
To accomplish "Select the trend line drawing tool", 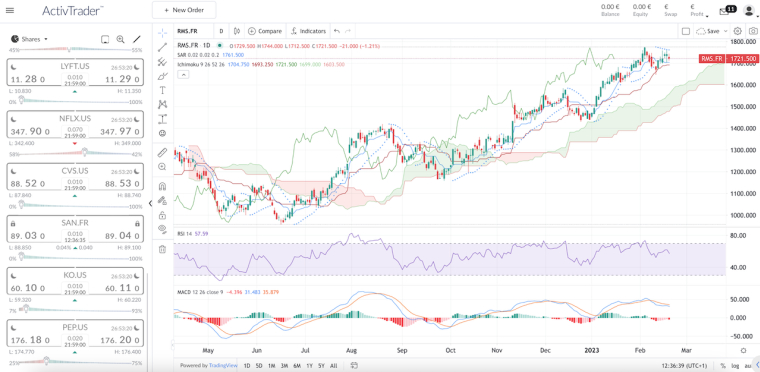I will (162, 47).
